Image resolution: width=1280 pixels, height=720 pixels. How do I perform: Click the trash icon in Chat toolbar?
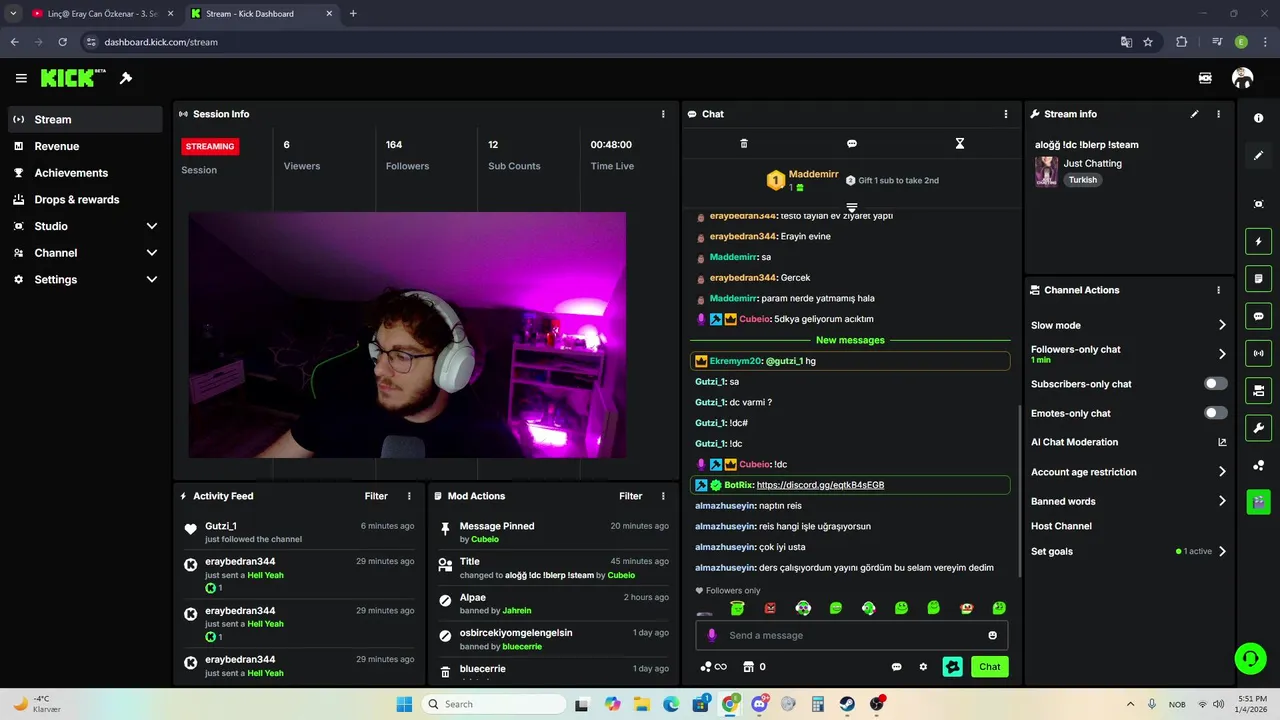pos(744,144)
